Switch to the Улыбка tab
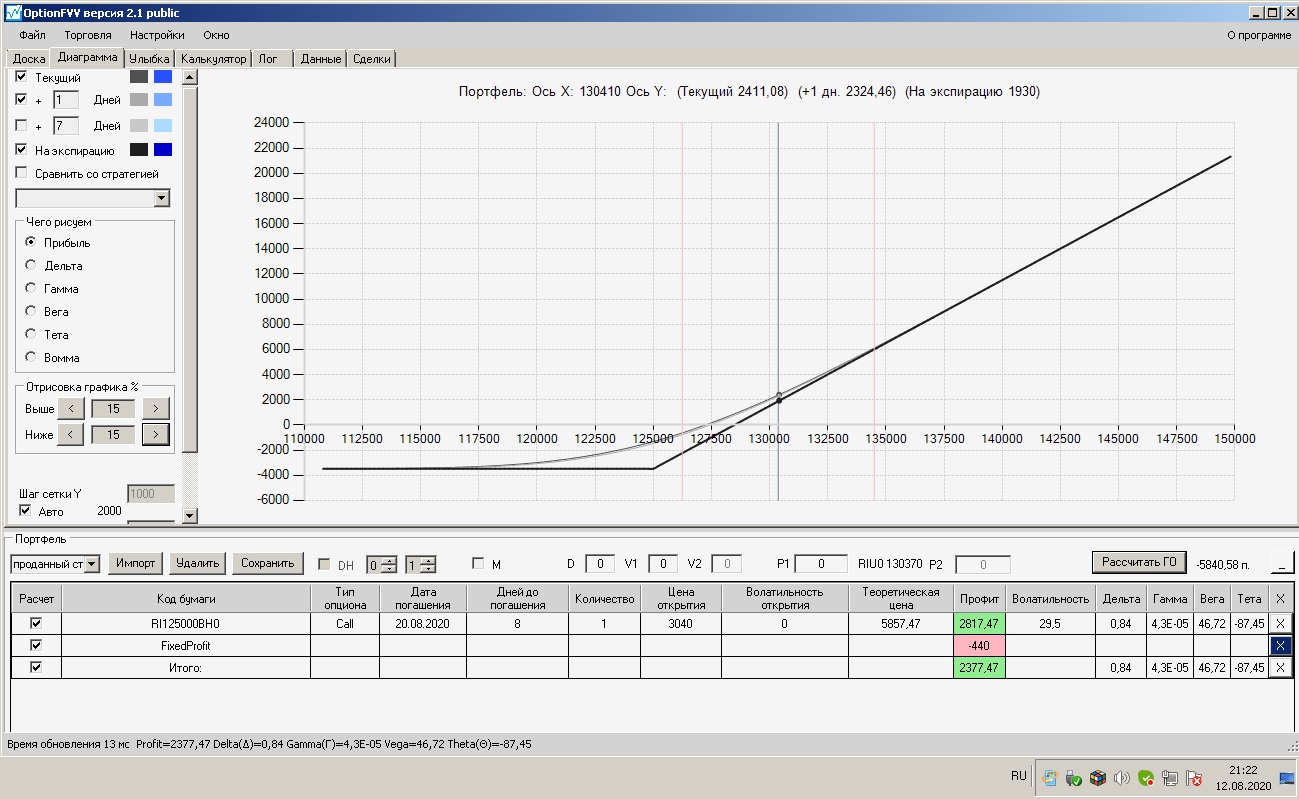This screenshot has height=799, width=1299. (150, 59)
